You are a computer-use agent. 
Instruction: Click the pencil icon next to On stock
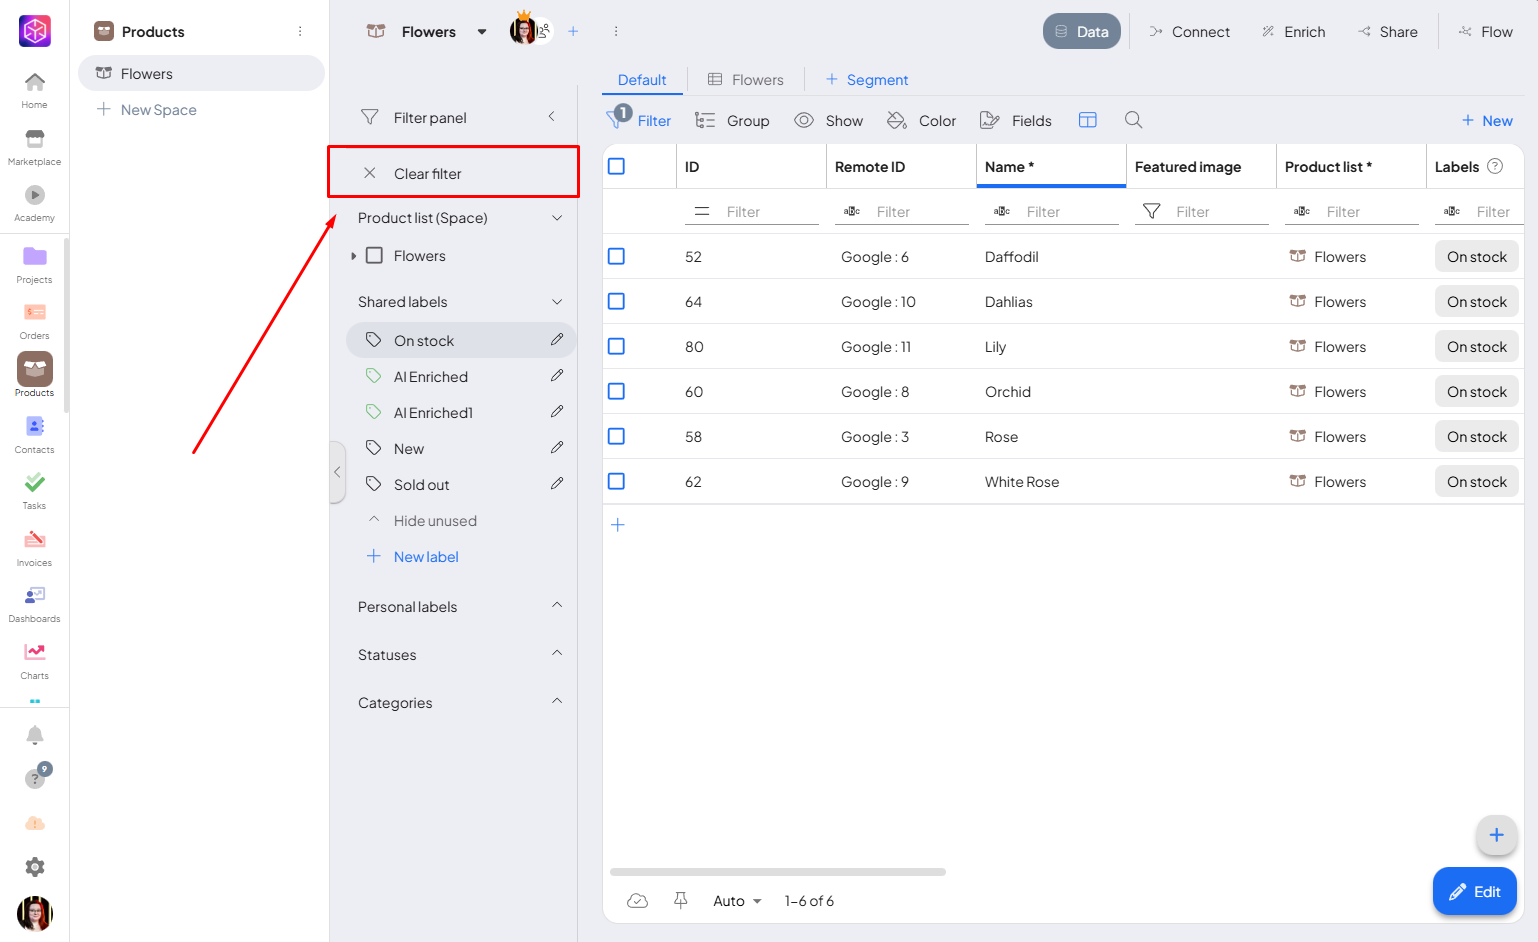point(557,340)
